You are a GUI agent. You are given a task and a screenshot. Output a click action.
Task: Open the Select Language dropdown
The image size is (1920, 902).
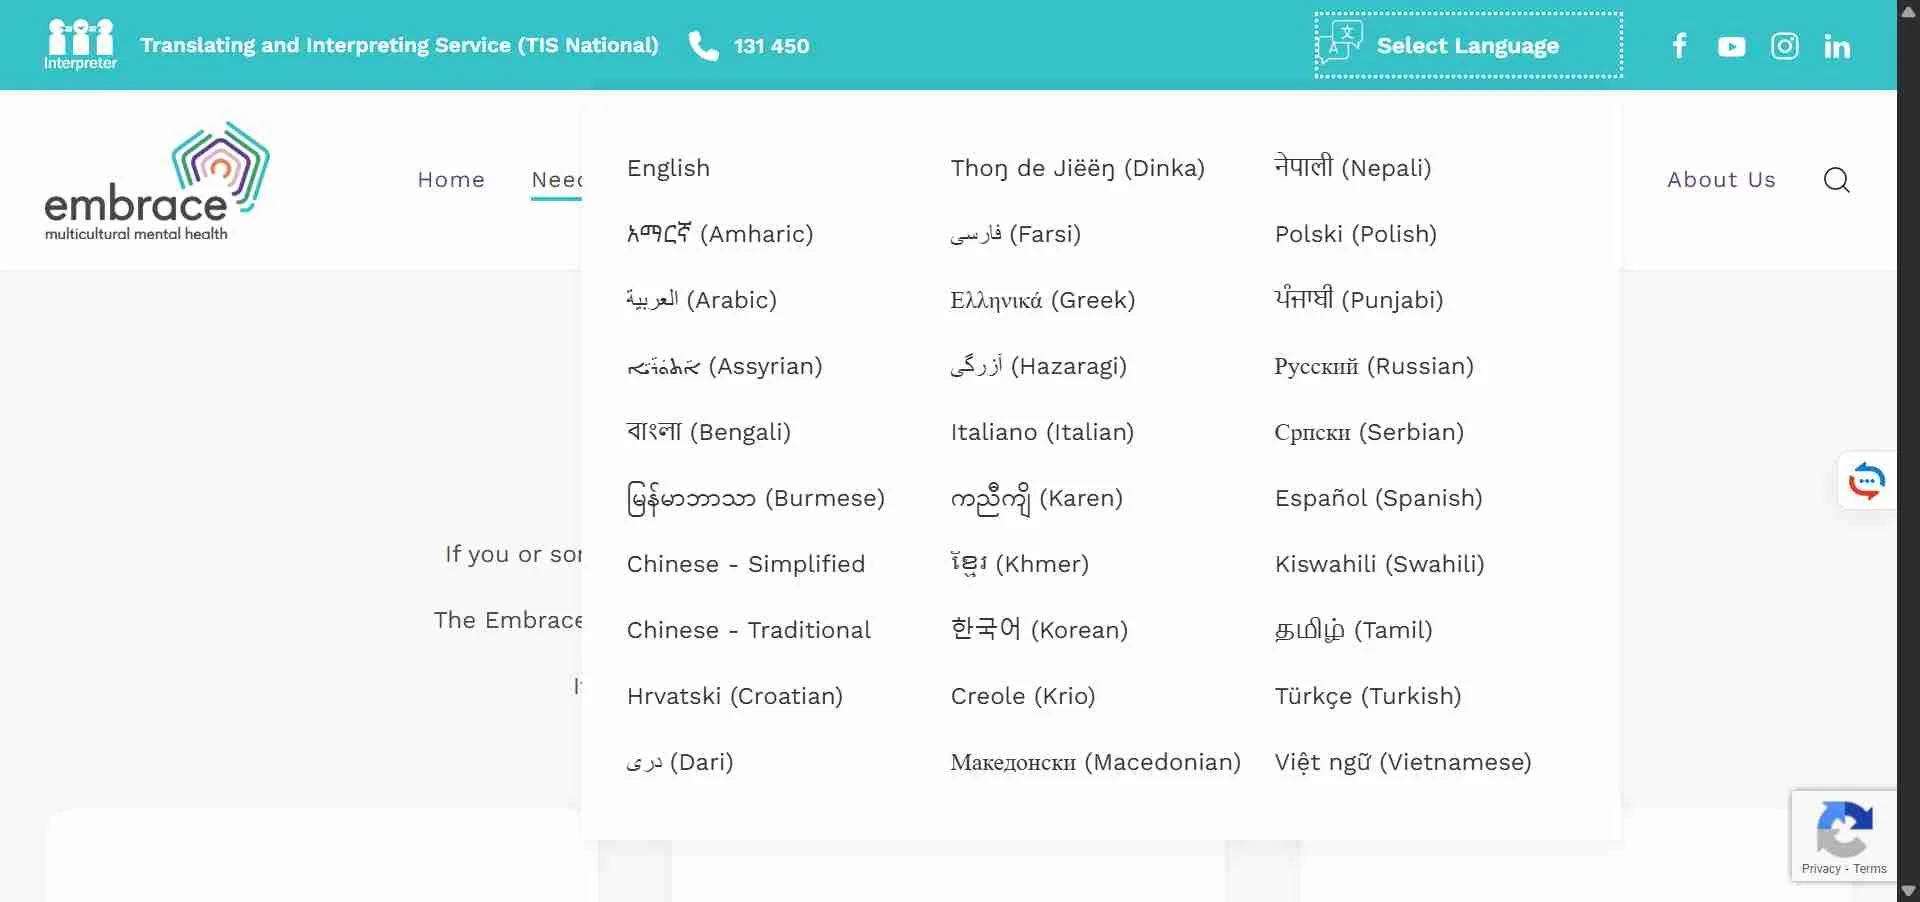1467,45
